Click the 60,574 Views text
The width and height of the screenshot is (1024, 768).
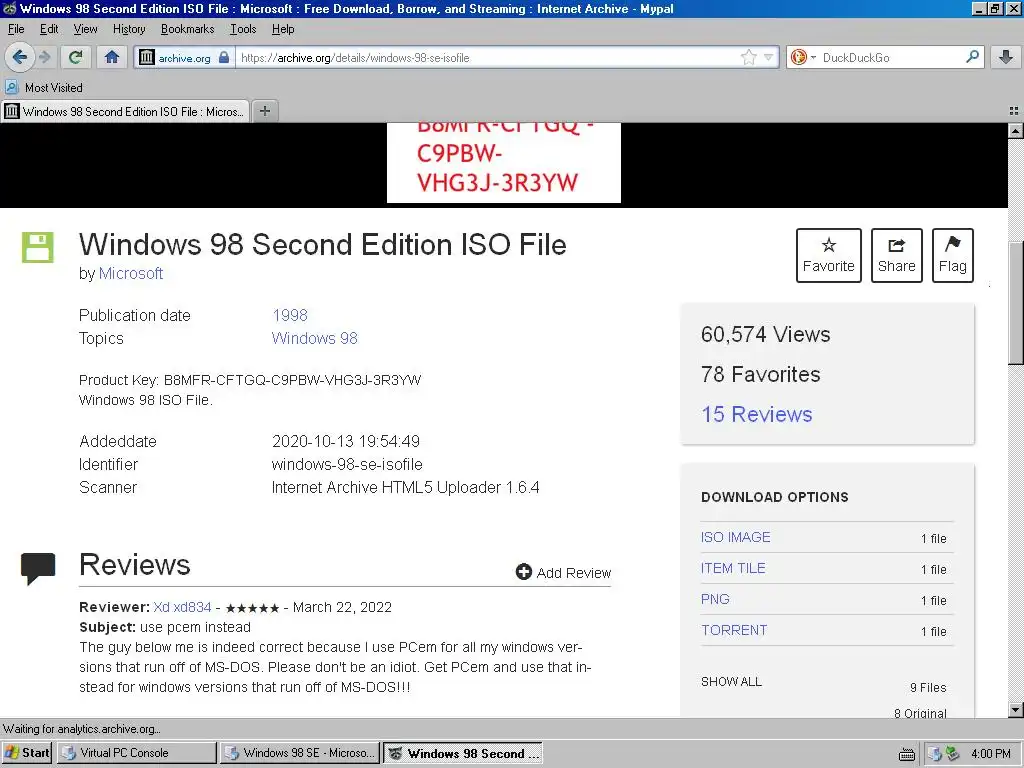tap(765, 334)
